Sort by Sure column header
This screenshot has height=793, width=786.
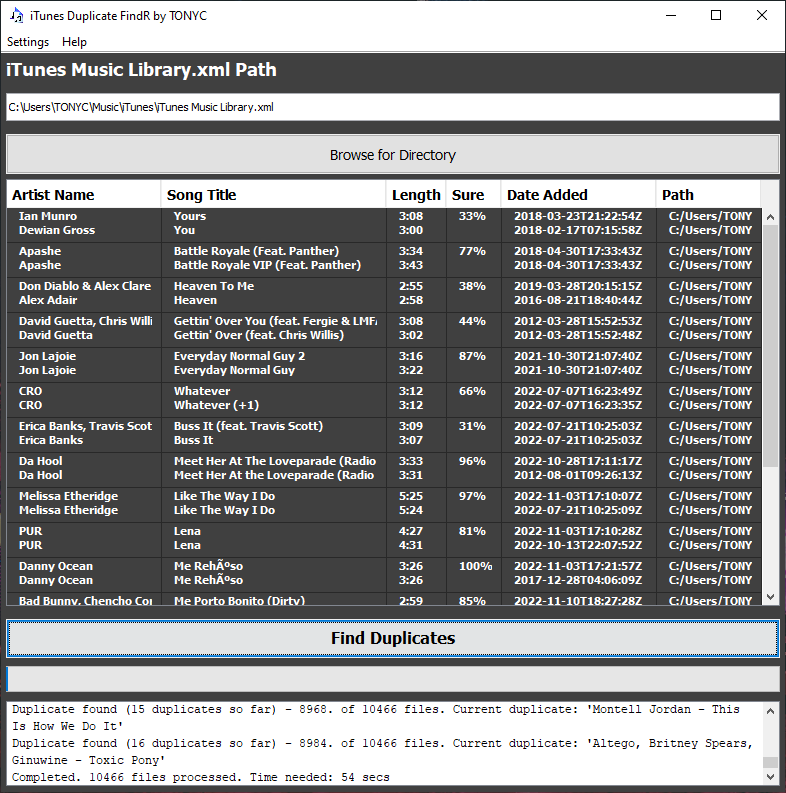point(473,195)
